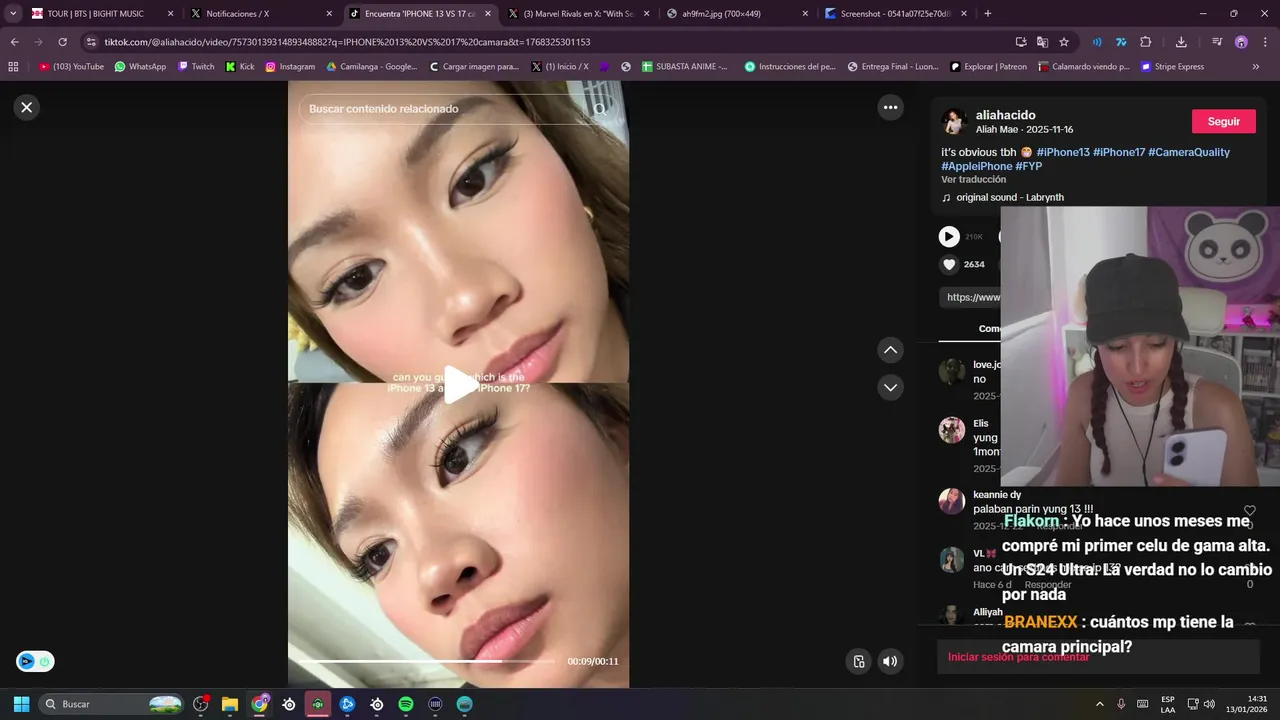Open the Windows Start menu
The height and width of the screenshot is (720, 1280).
point(21,704)
